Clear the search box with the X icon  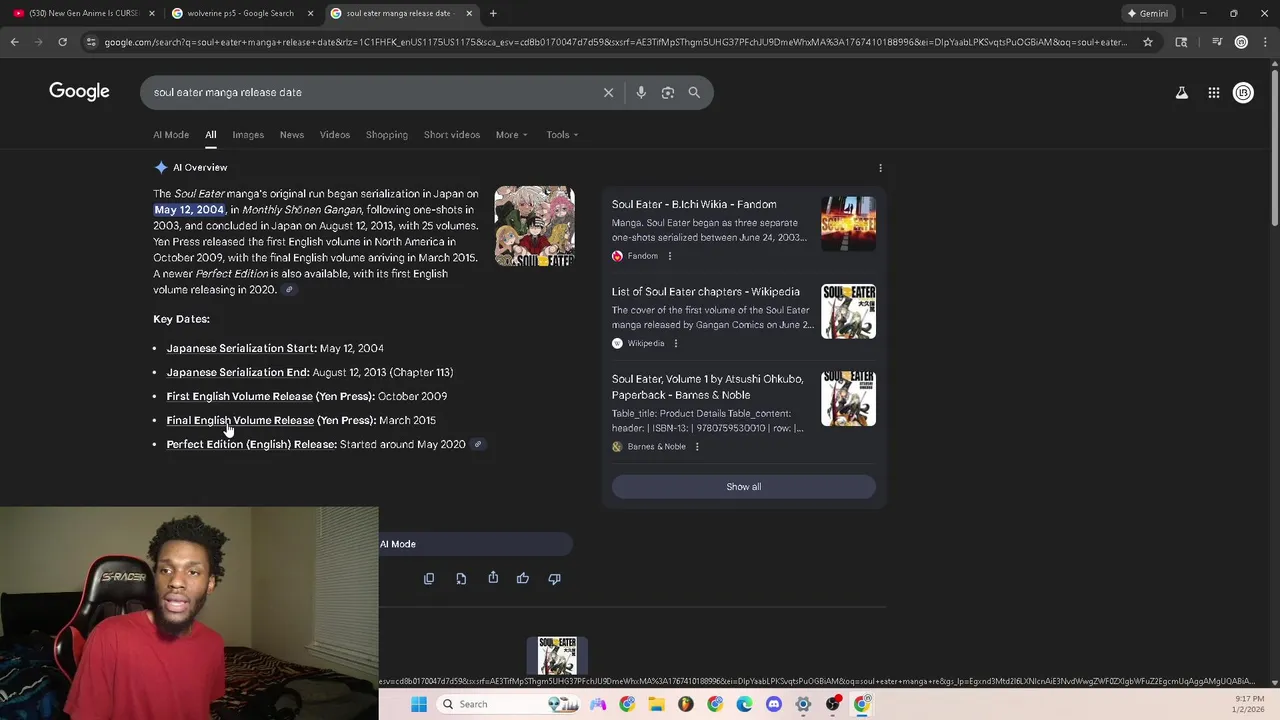(608, 92)
